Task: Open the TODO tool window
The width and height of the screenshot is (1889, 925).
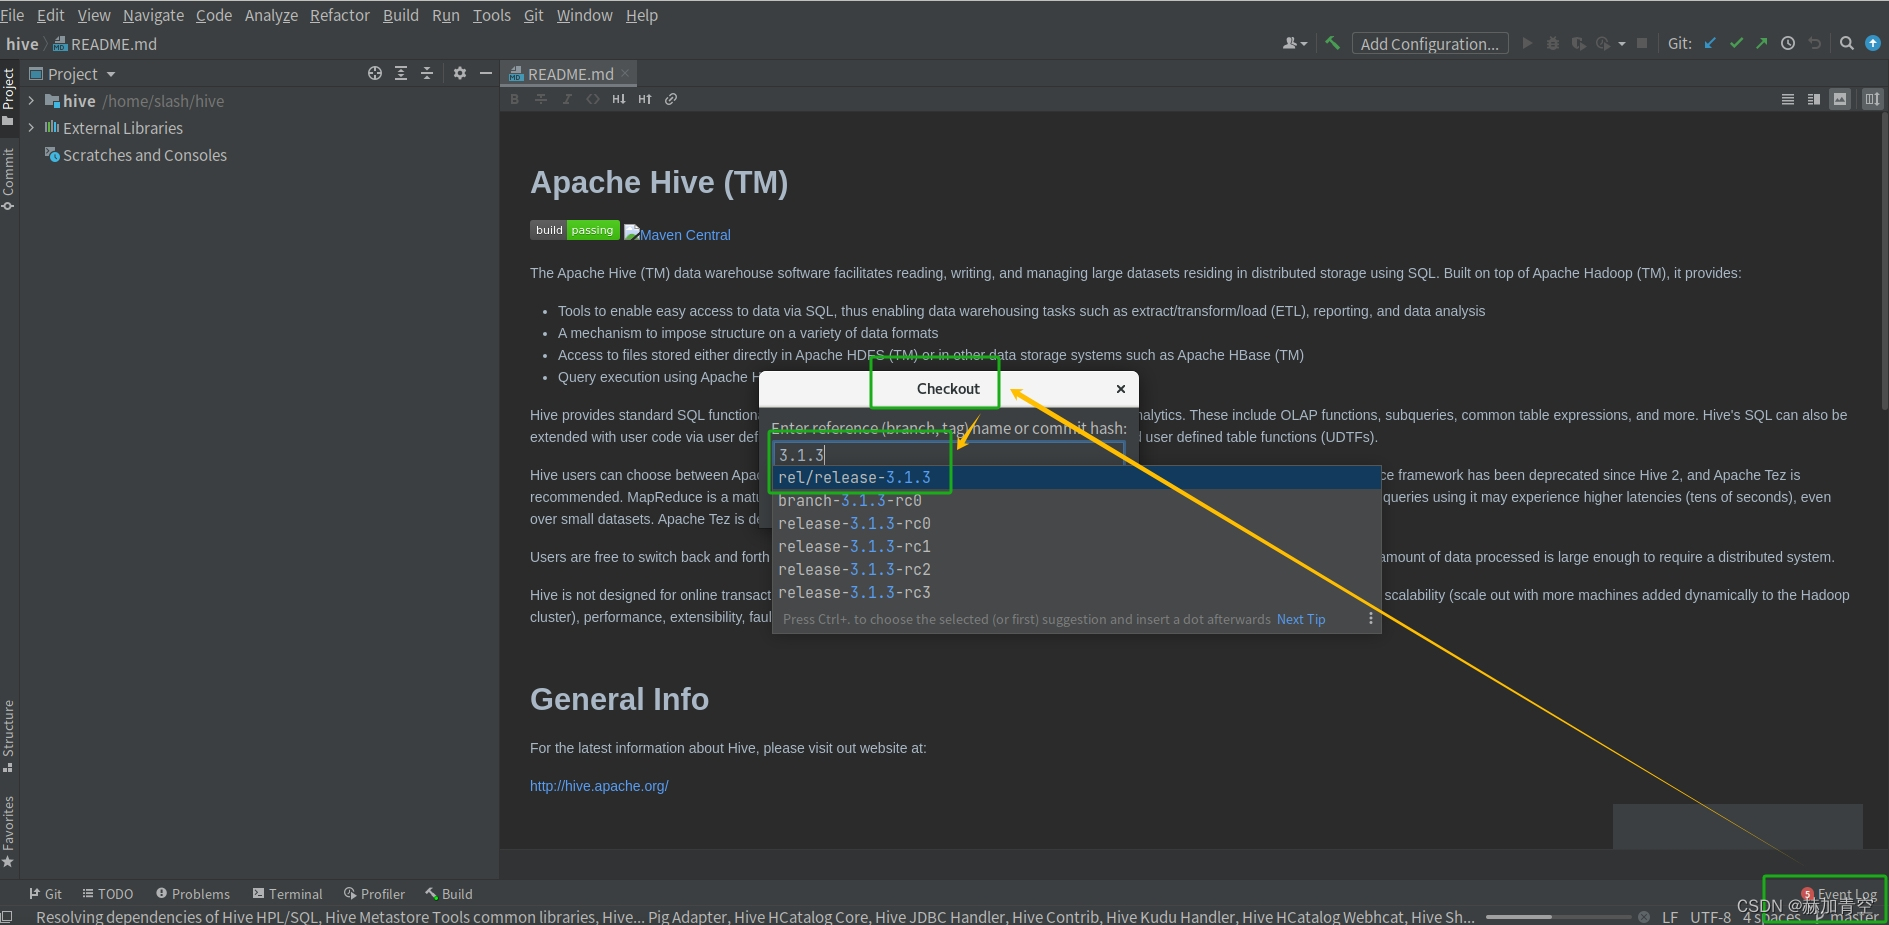Action: pyautogui.click(x=108, y=894)
